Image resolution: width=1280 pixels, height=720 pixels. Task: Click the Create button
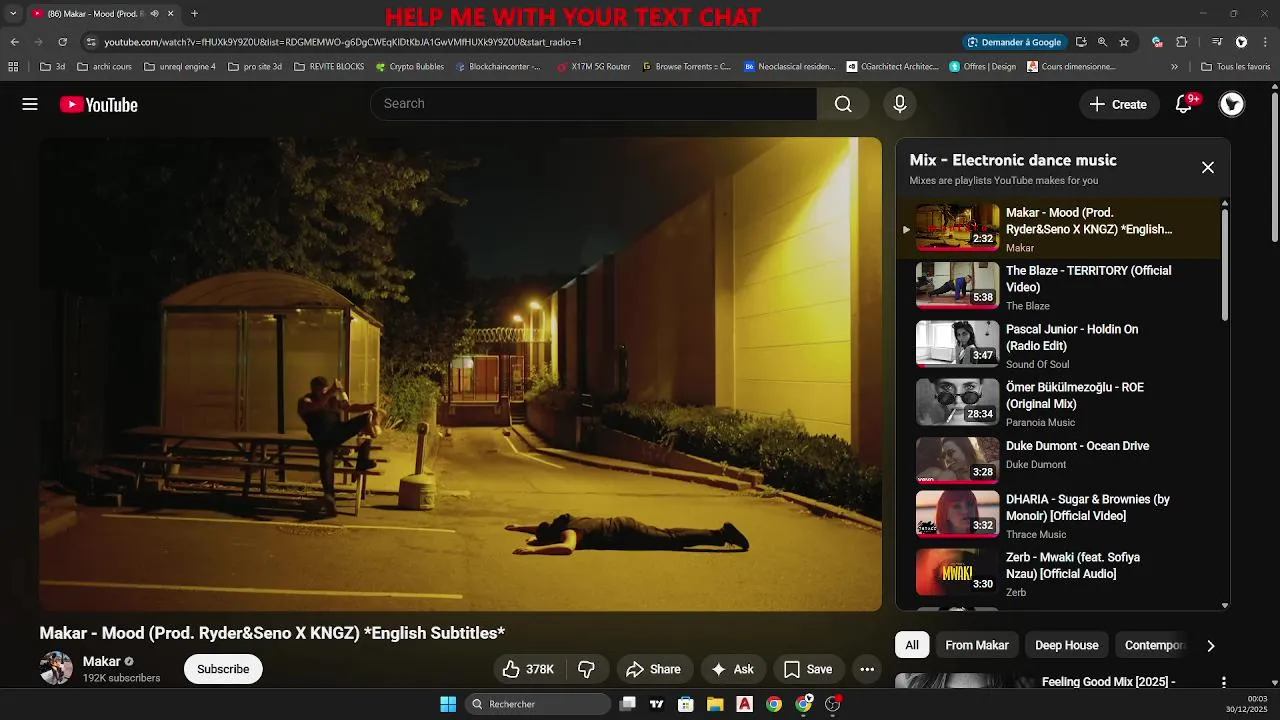[1118, 104]
